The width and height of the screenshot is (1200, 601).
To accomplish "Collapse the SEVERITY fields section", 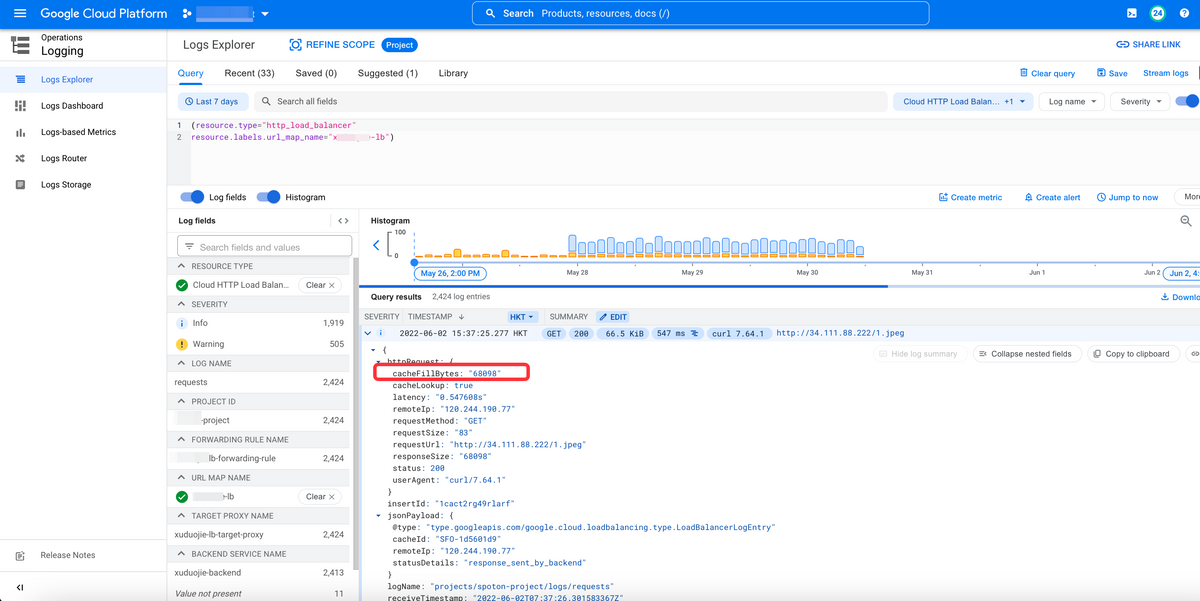I will 182,304.
